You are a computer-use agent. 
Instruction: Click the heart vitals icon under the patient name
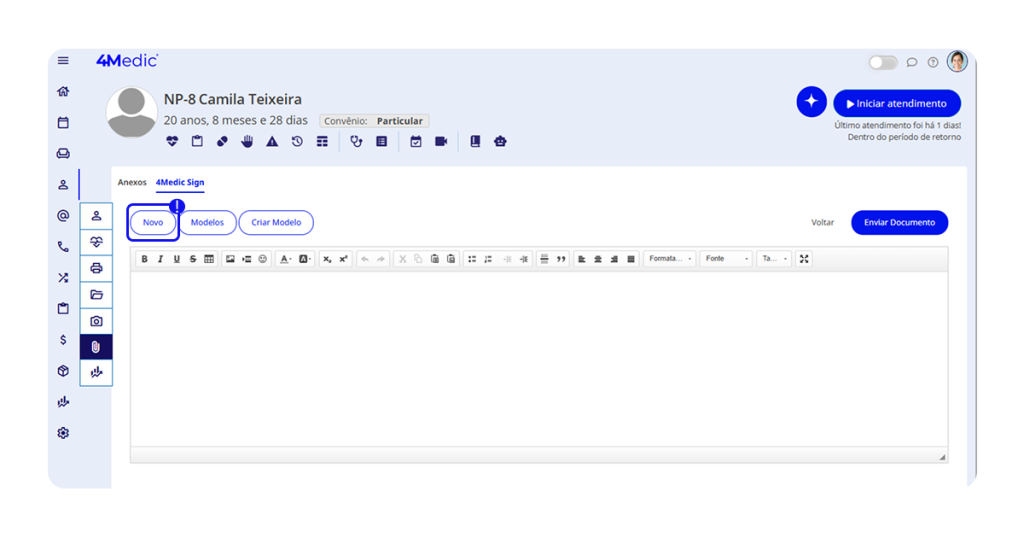coord(172,141)
